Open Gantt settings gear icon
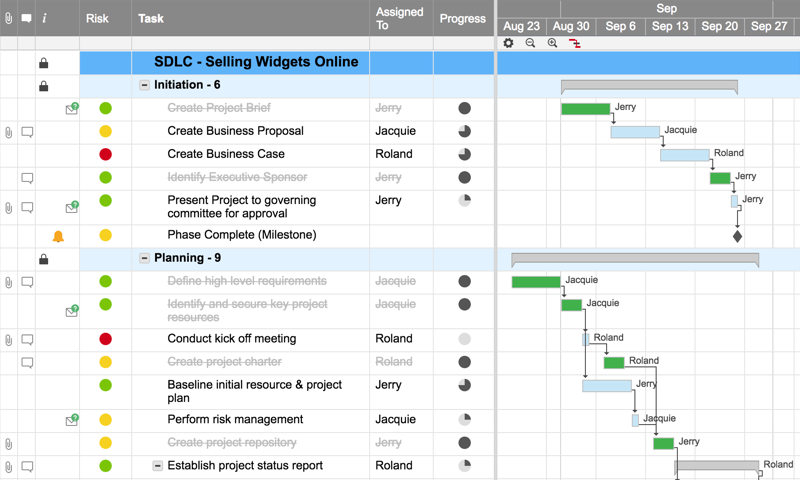The image size is (800, 480). tap(508, 43)
